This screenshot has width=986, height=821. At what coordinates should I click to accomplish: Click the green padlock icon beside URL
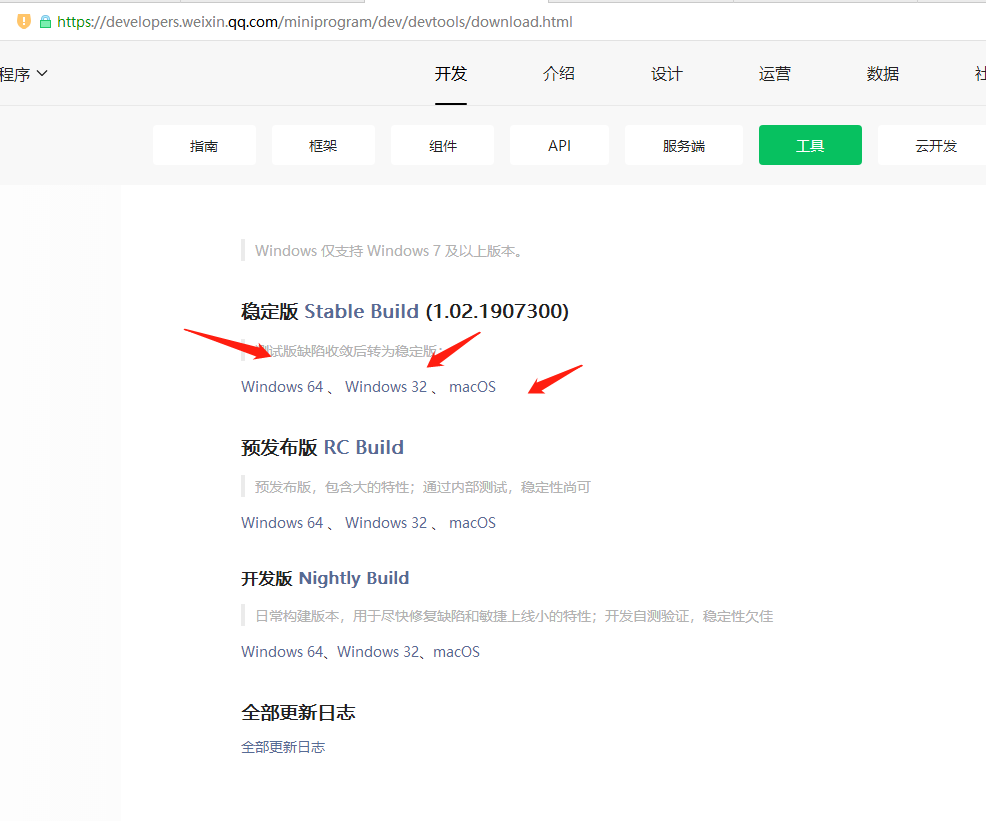pos(45,21)
